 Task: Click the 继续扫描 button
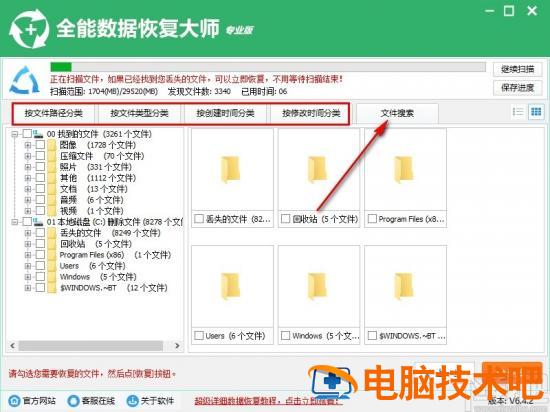pos(517,69)
